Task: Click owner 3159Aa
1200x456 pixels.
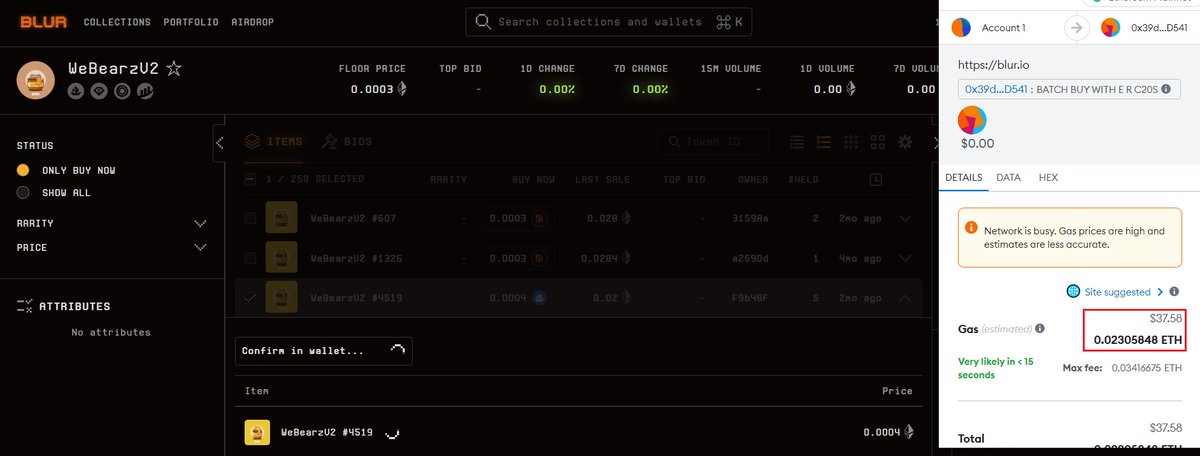Action: click(x=752, y=218)
